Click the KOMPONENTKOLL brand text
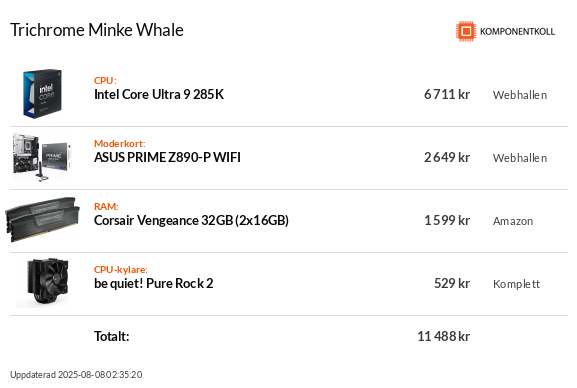Image resolution: width=577 pixels, height=388 pixels. (517, 32)
